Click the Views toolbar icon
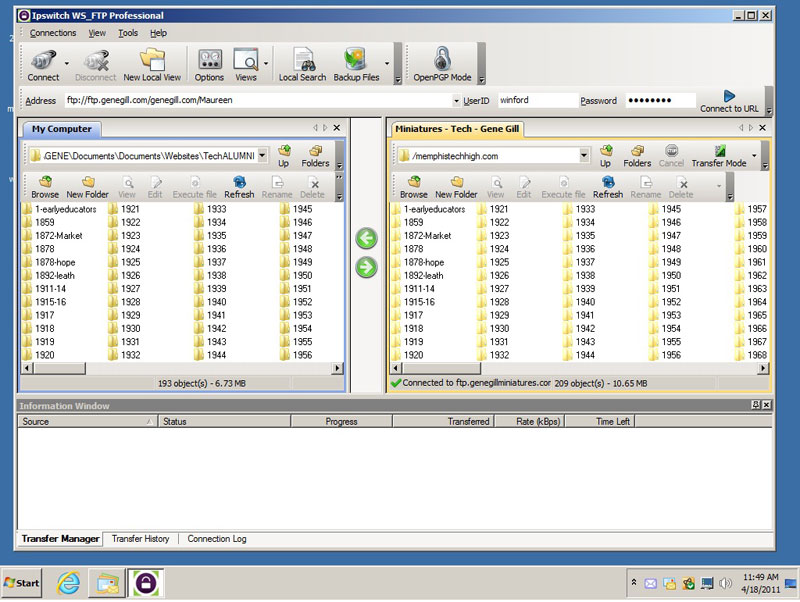The height and width of the screenshot is (602, 800). coord(246,65)
